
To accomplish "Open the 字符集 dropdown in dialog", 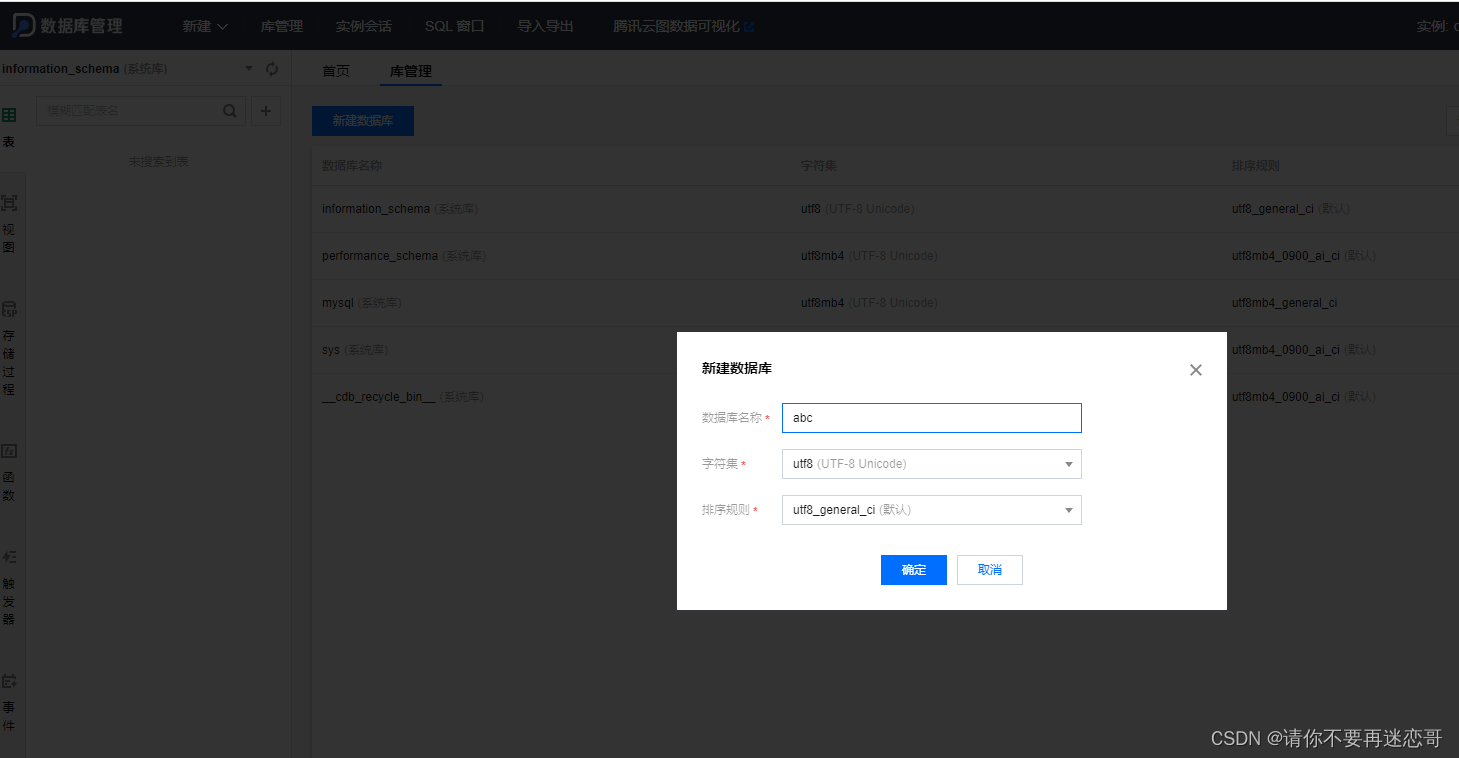I will [x=932, y=464].
